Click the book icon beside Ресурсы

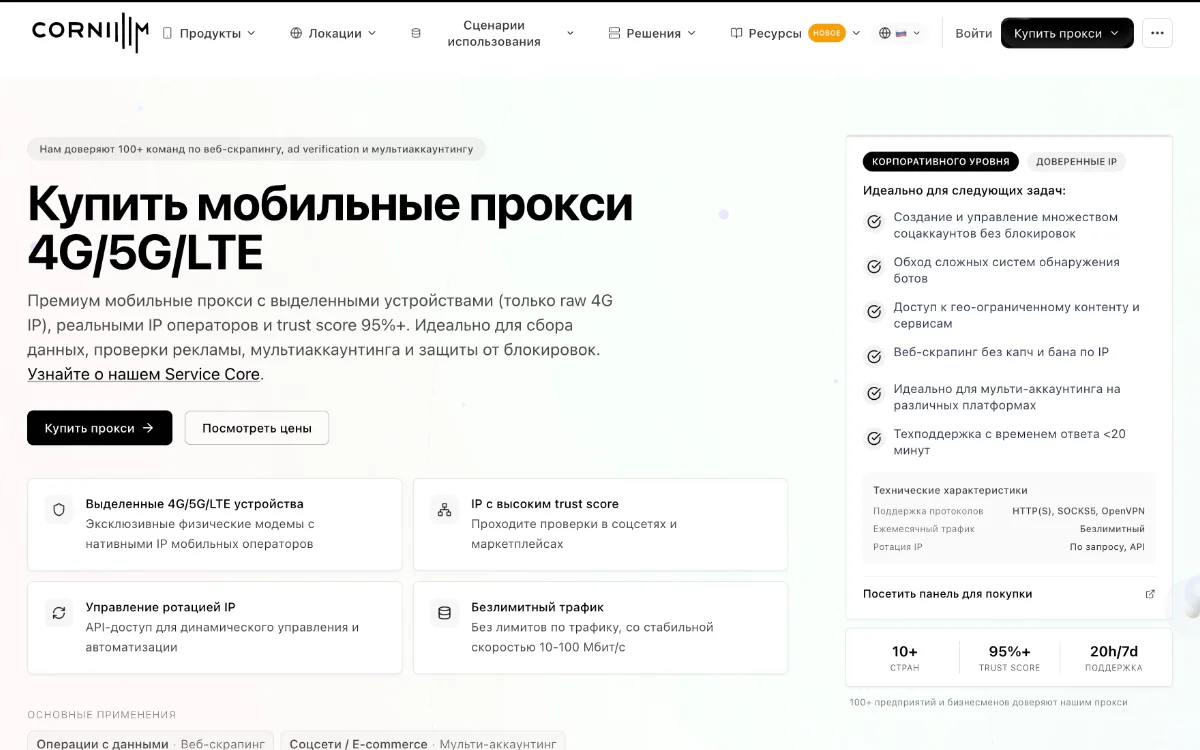point(736,33)
